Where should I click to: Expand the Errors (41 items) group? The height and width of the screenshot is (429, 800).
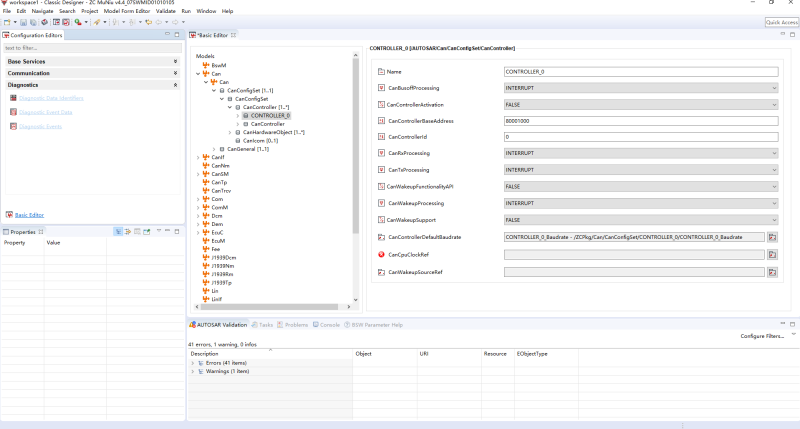click(x=193, y=362)
